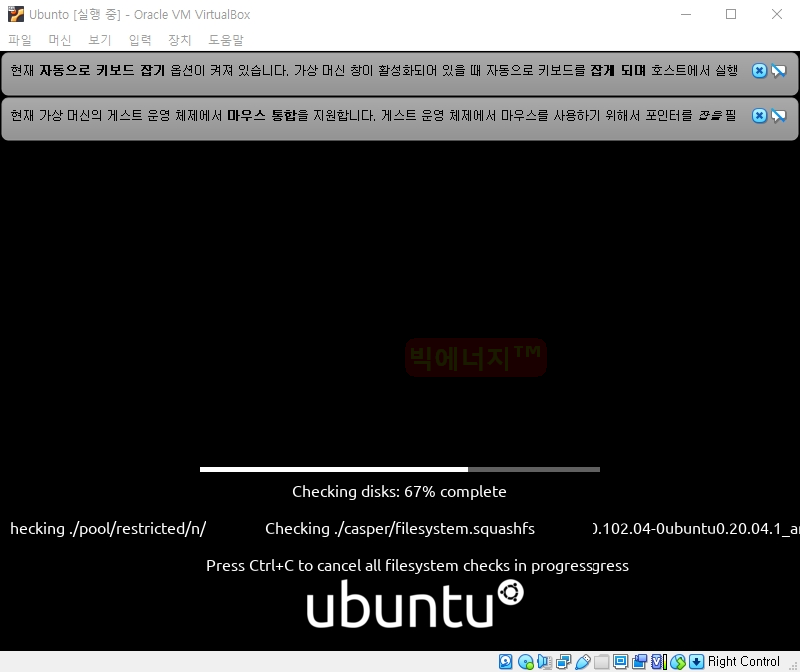Open the 도움말 menu
Screen dimensions: 800x672
pos(226,40)
